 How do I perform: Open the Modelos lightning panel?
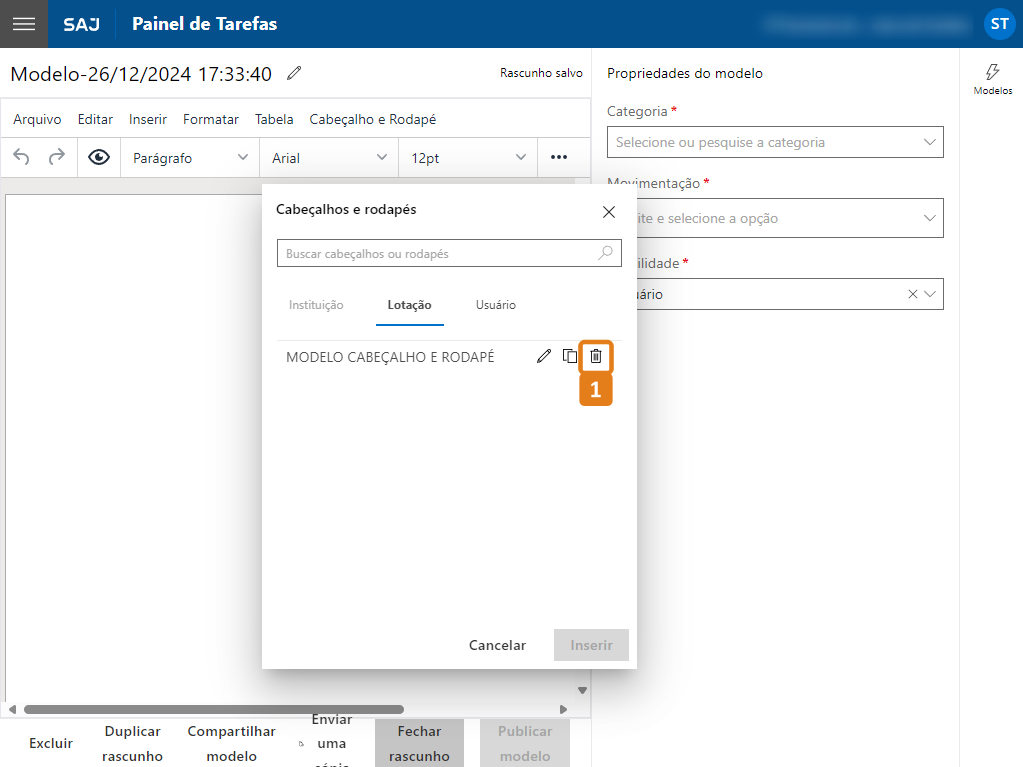click(992, 79)
